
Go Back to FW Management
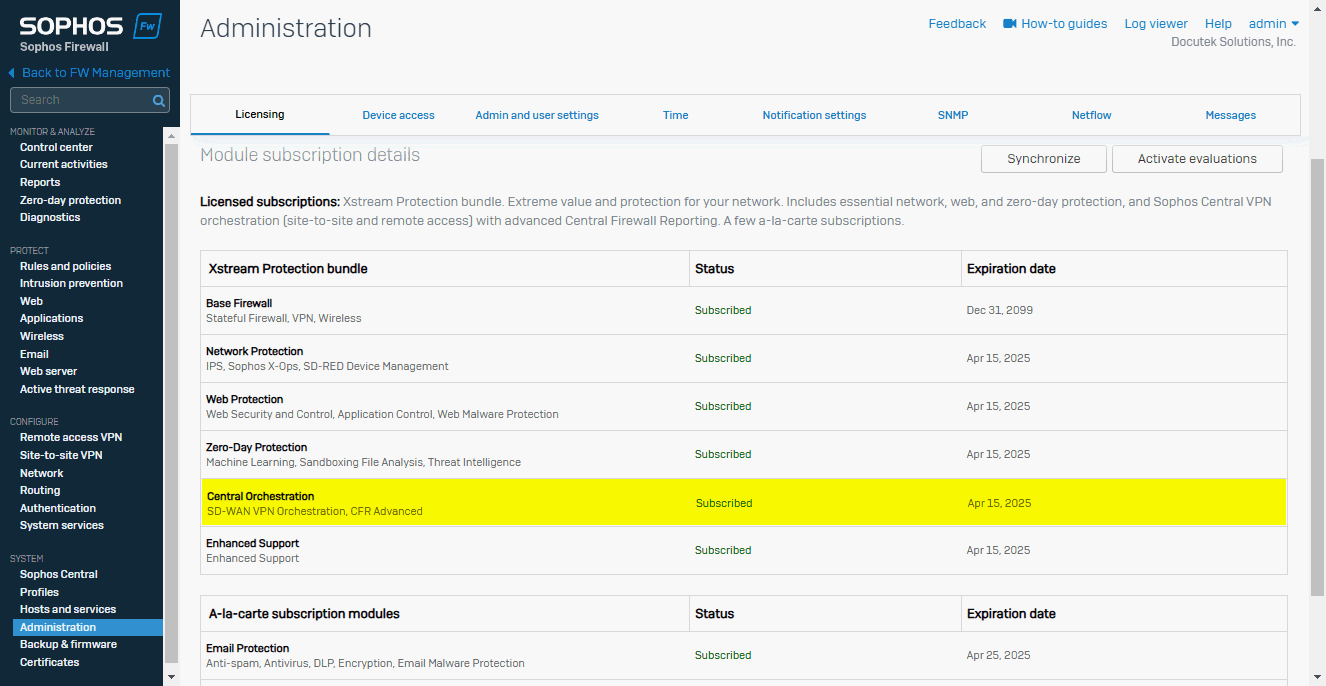(96, 73)
